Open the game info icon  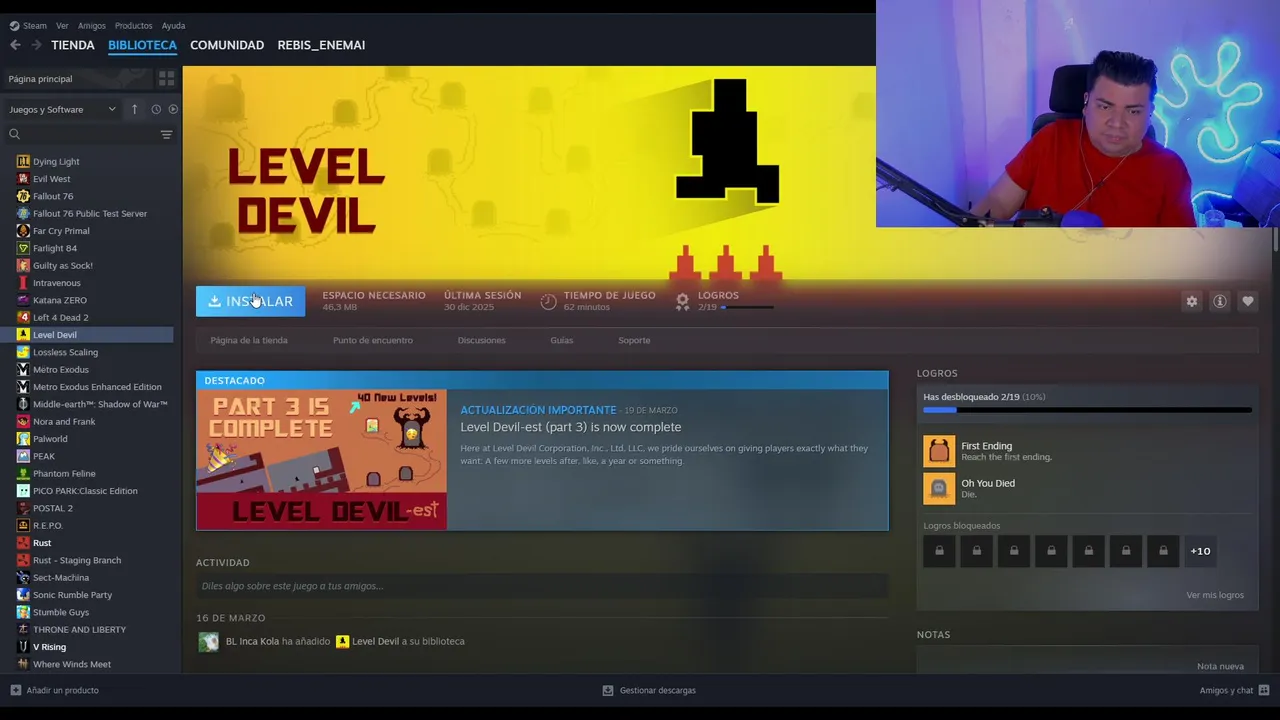point(1219,301)
